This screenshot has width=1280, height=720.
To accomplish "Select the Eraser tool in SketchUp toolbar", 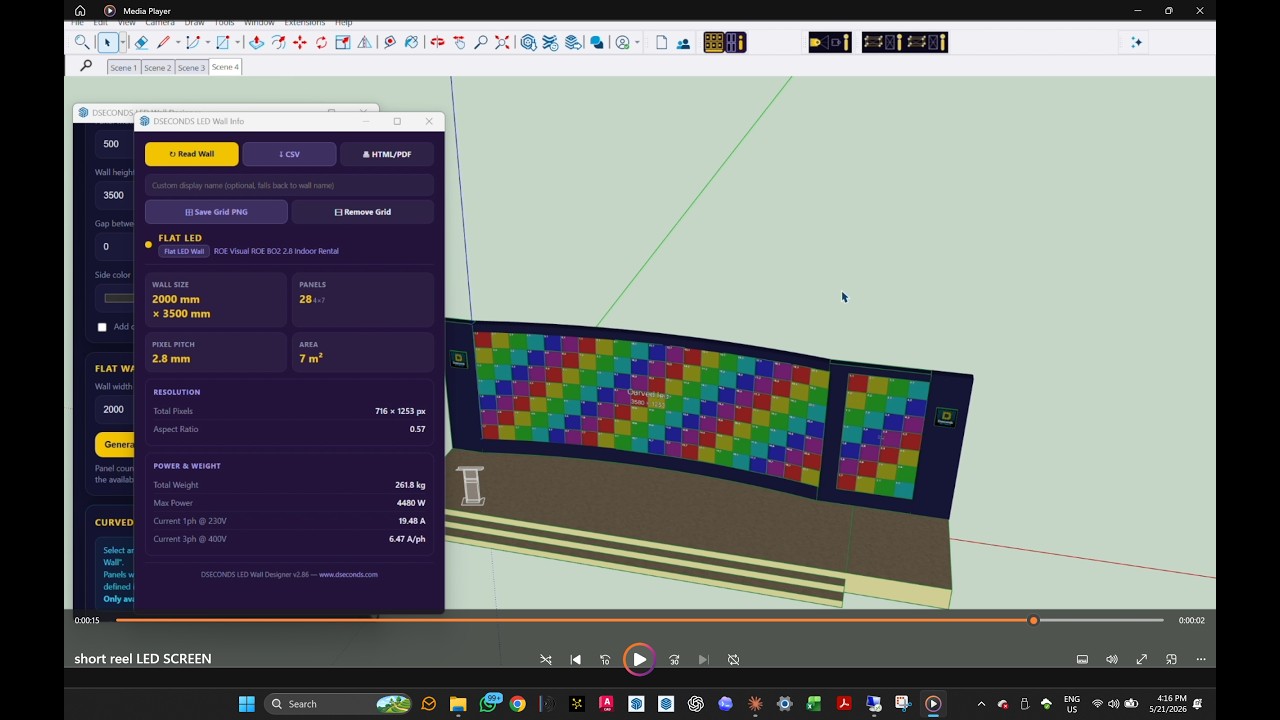I will [x=141, y=42].
